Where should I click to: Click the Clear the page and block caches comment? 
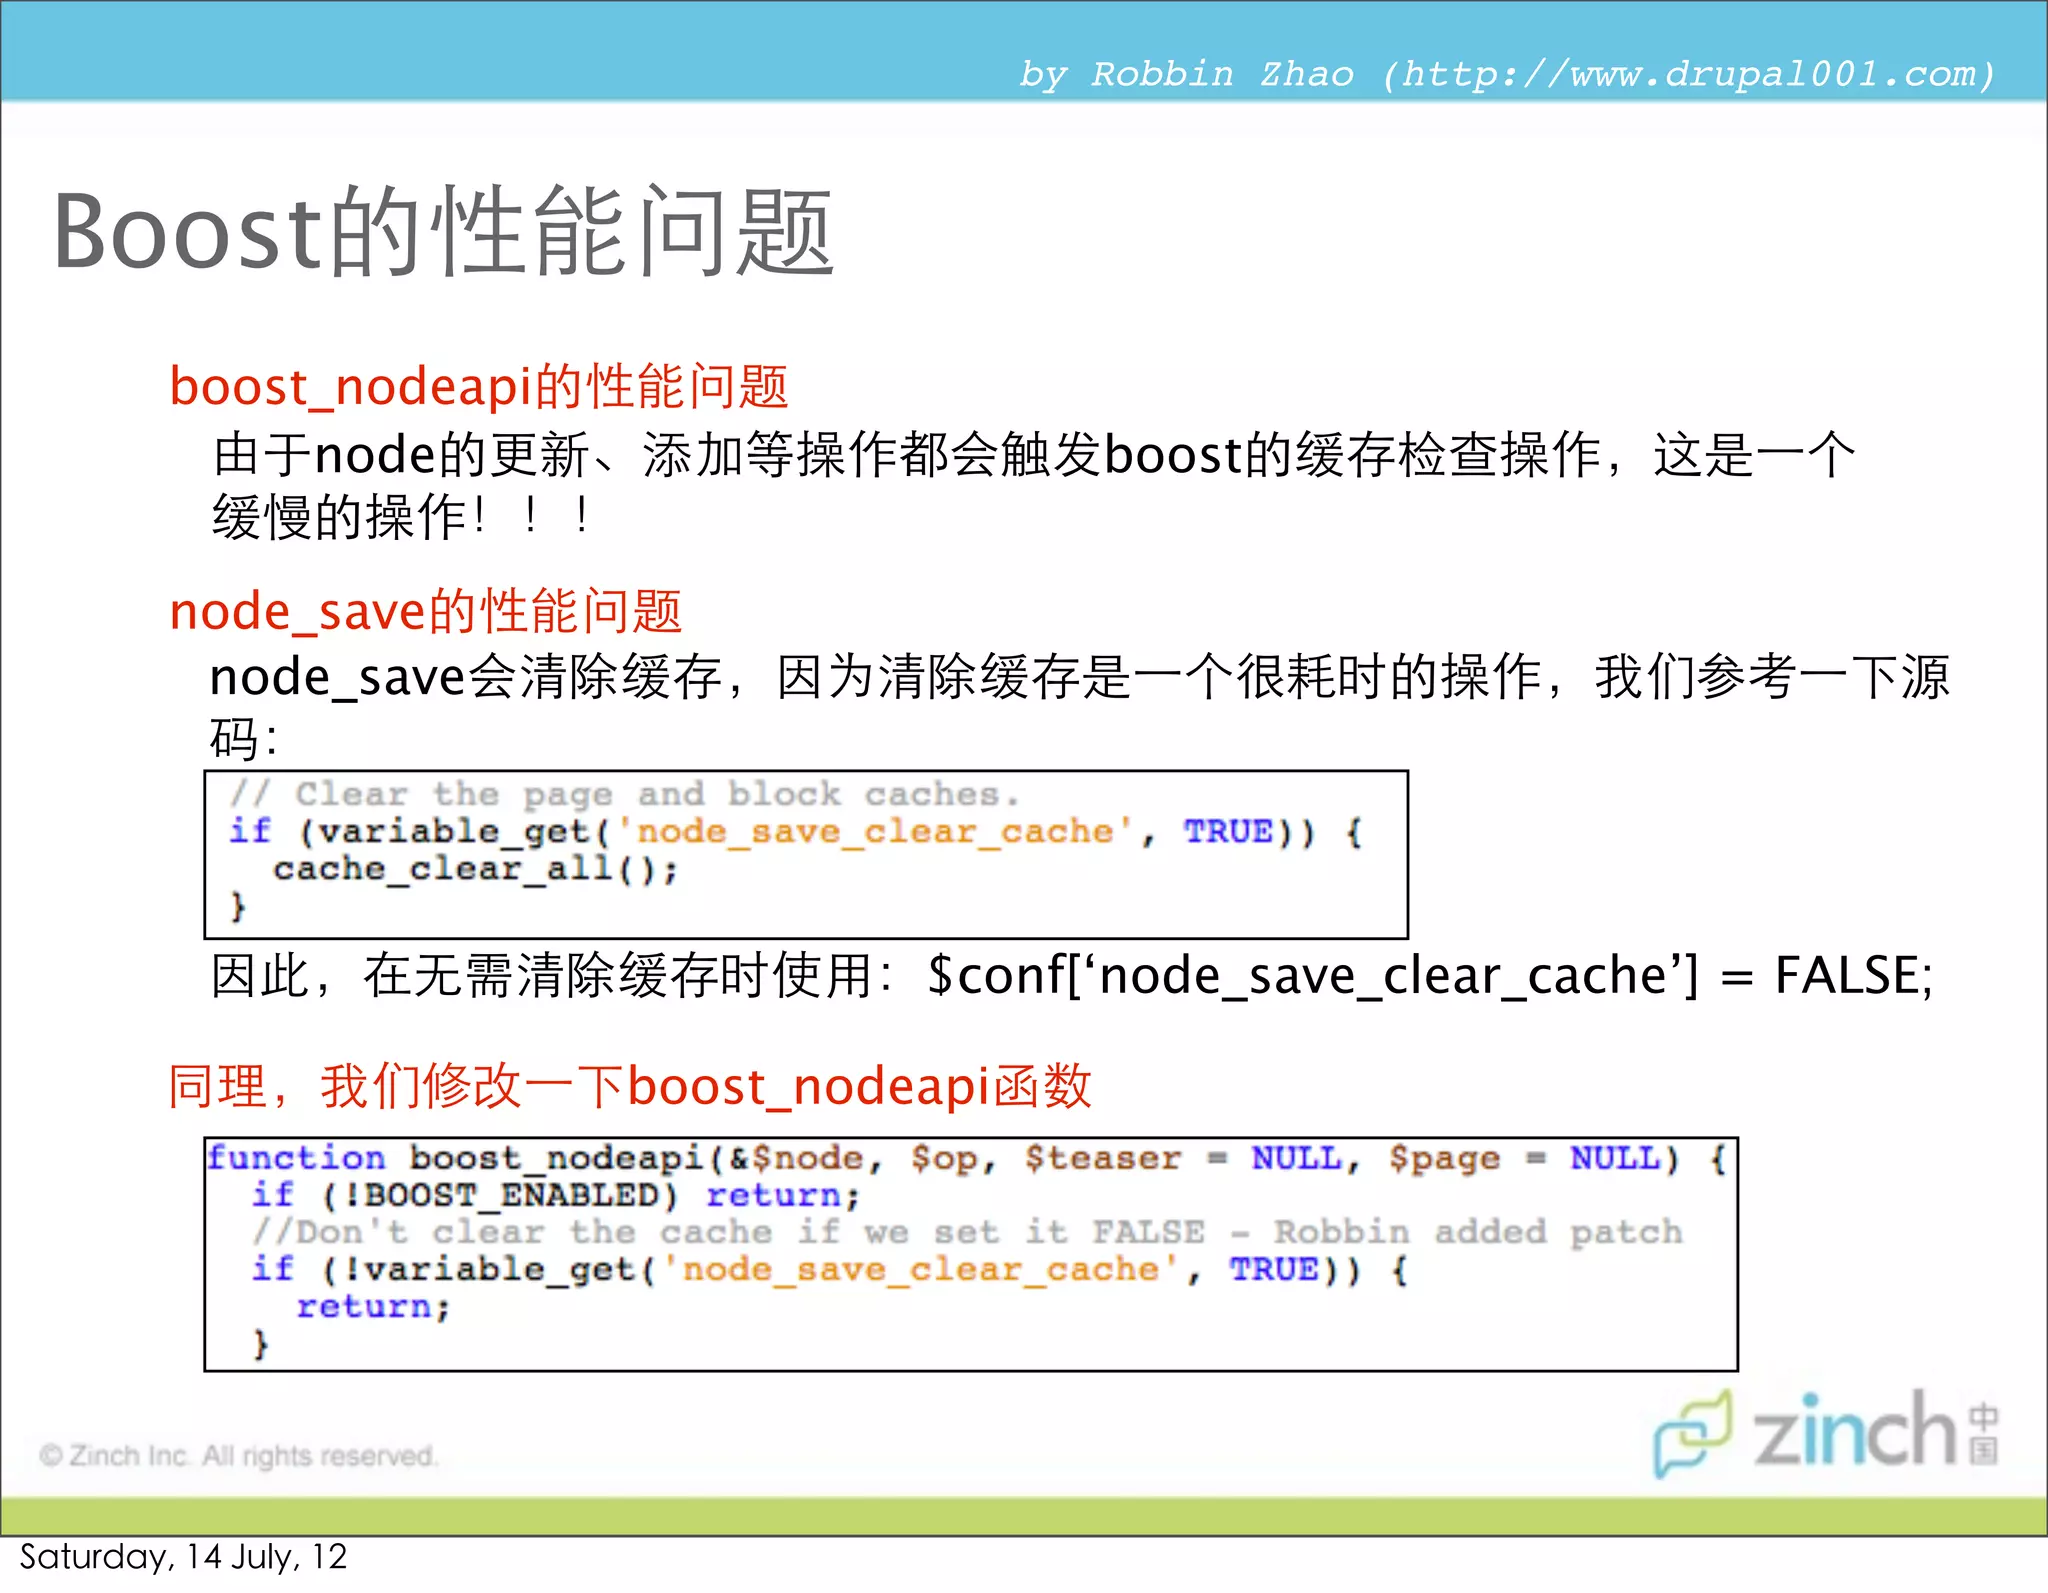pyautogui.click(x=625, y=794)
